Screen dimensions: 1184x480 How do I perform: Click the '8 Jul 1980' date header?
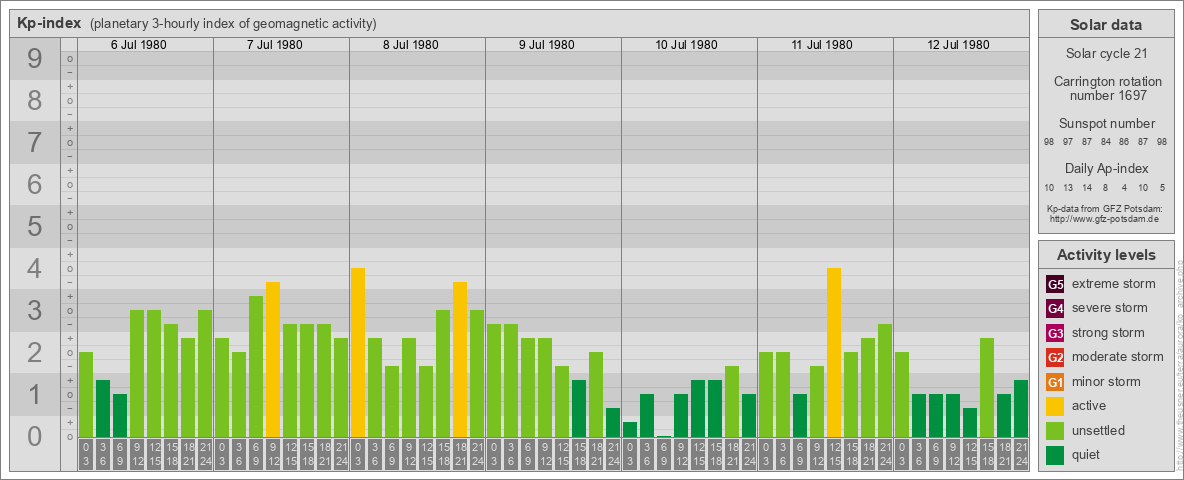(411, 45)
